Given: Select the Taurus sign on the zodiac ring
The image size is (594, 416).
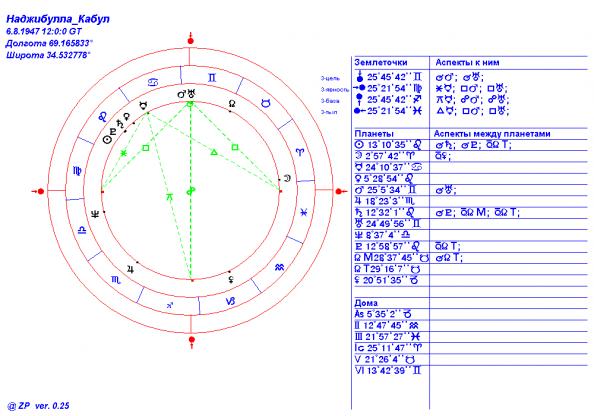Looking at the screenshot, I should 266,103.
